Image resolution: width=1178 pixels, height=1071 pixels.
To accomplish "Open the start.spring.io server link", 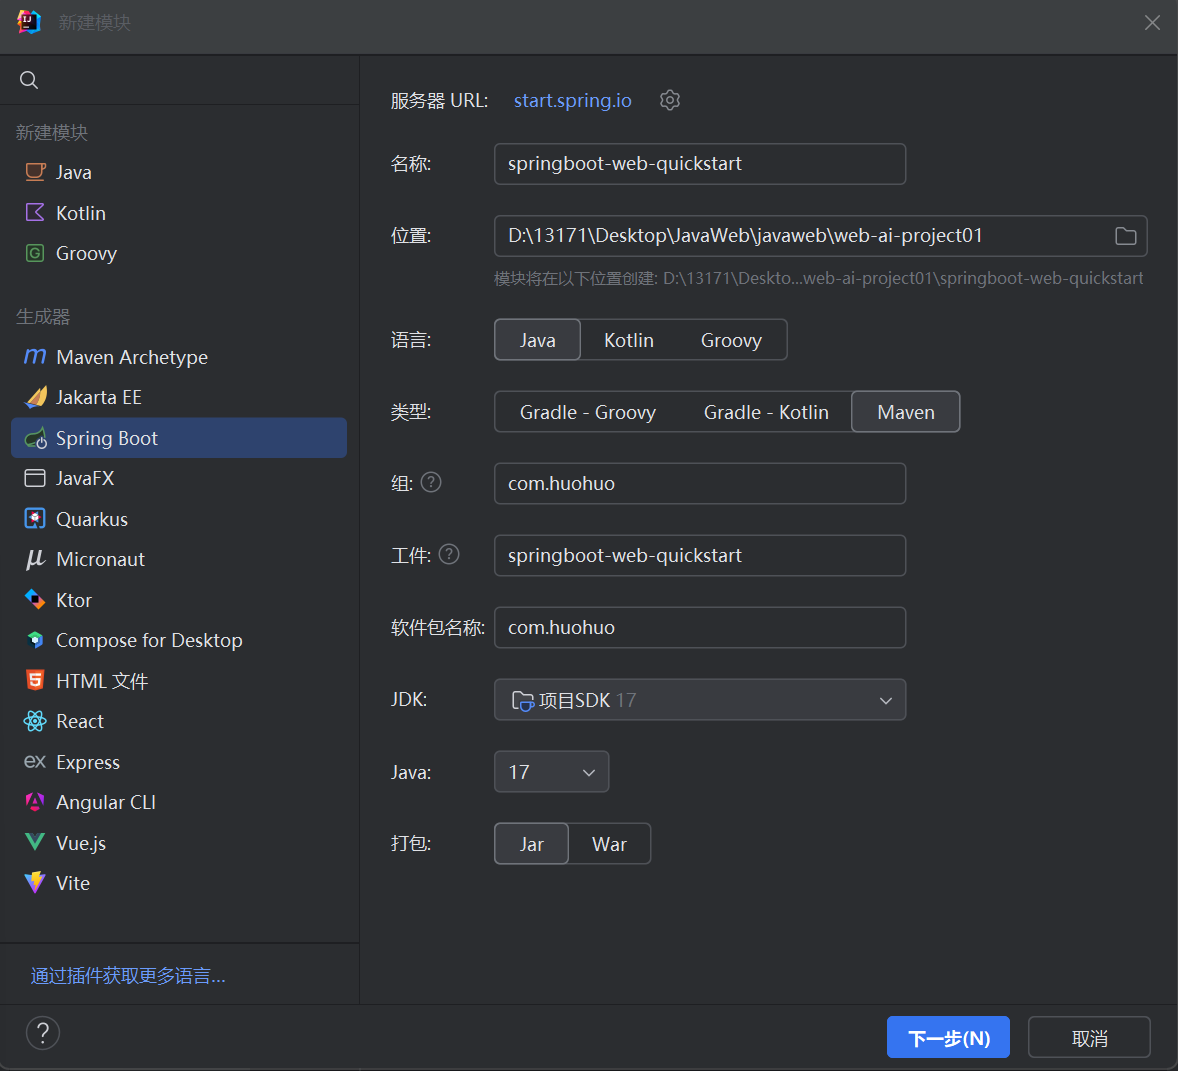I will [x=572, y=100].
